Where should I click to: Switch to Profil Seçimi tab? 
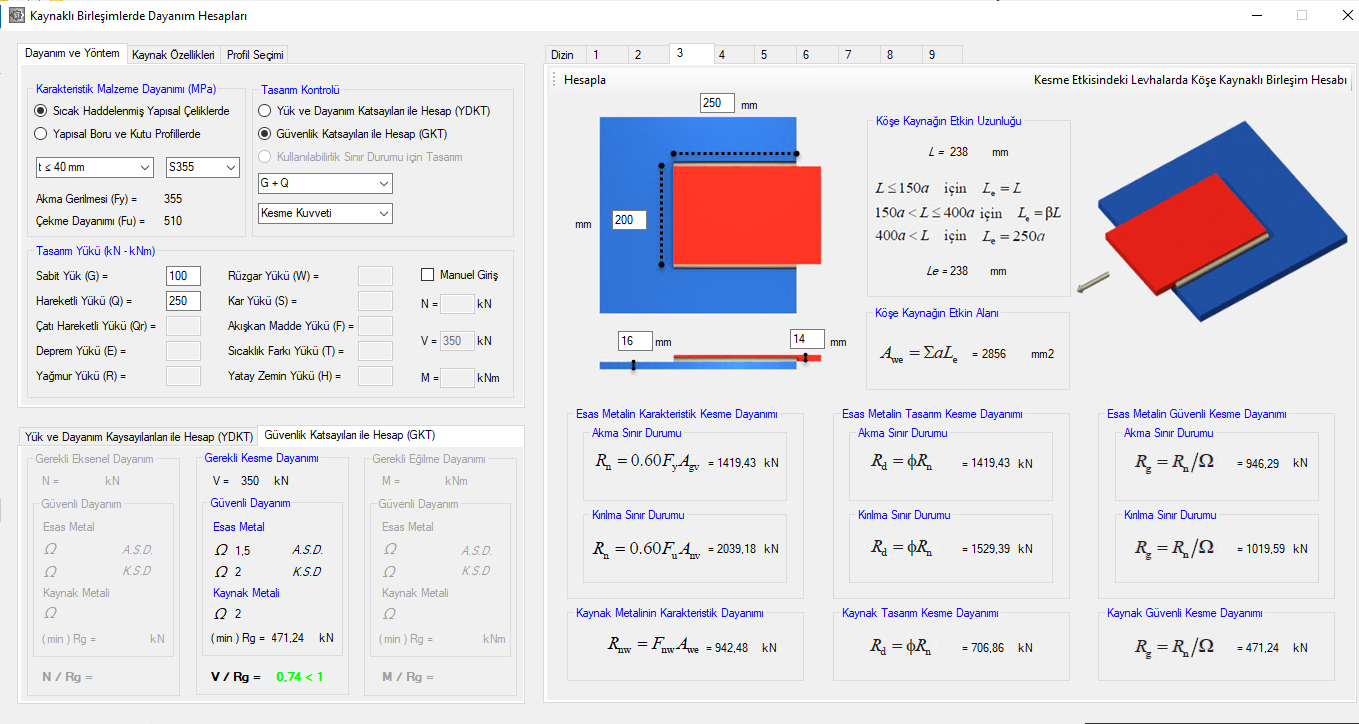coord(255,55)
